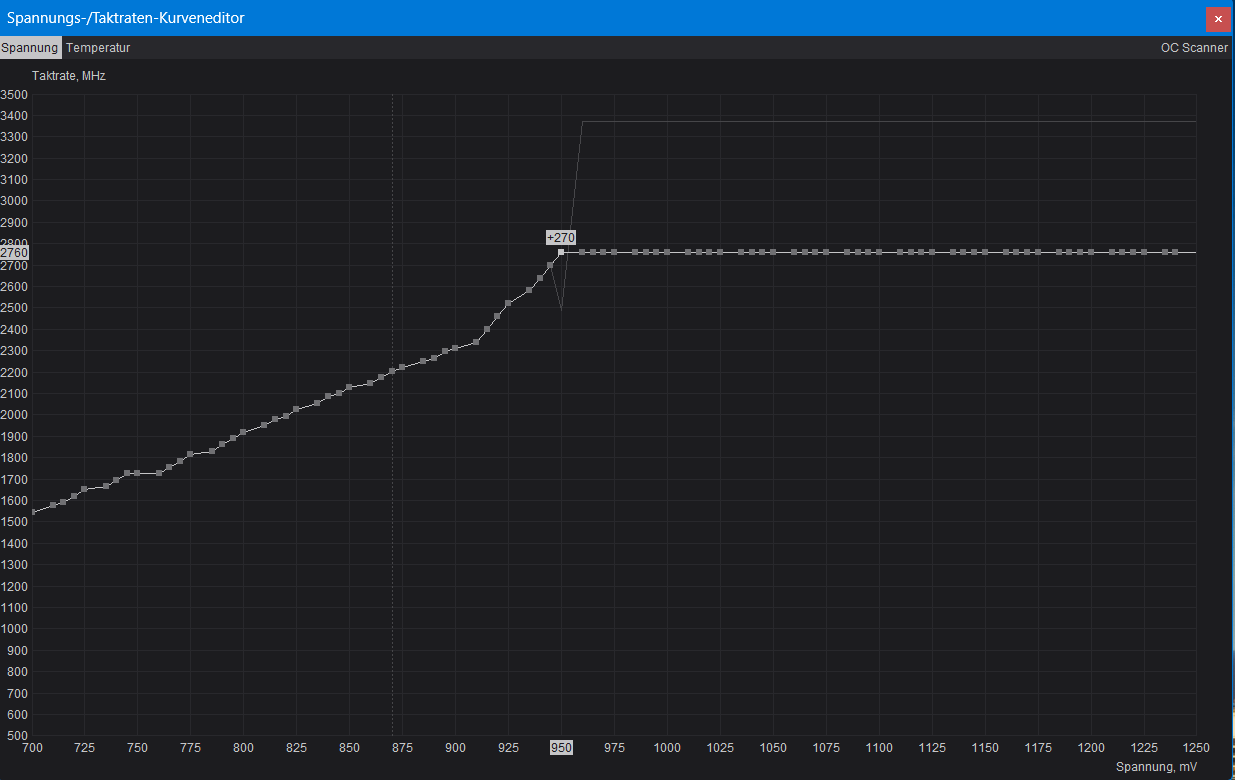Click the 1500 frequency axis label
The image size is (1235, 780).
(x=14, y=522)
